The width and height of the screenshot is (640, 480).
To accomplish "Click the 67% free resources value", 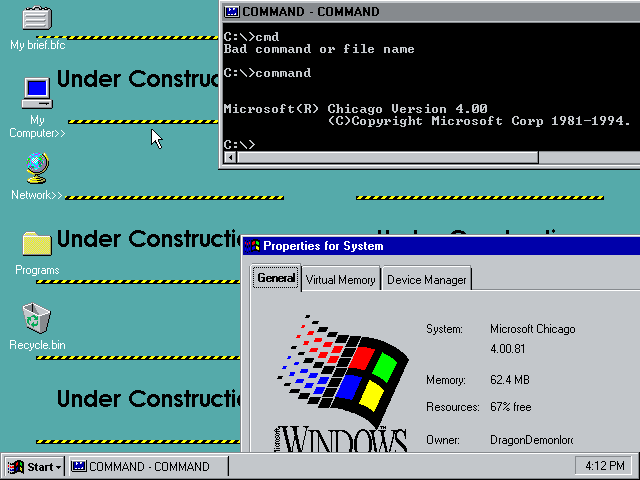I will coord(511,407).
